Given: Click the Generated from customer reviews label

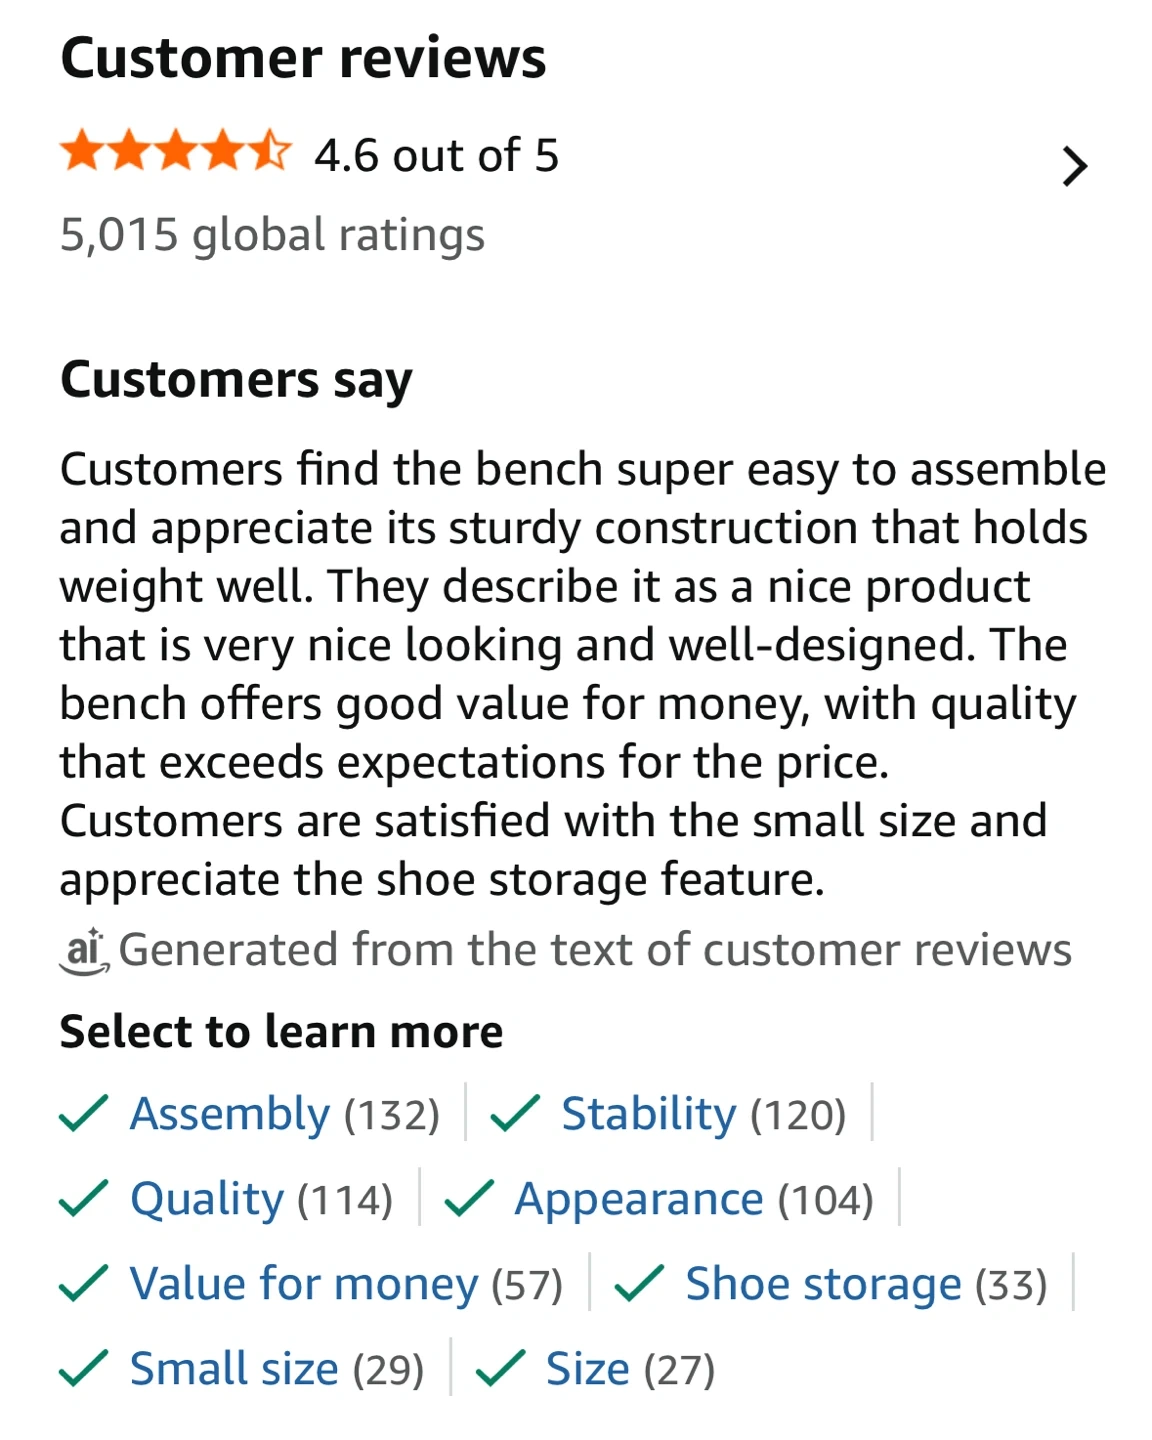Looking at the screenshot, I should [x=595, y=950].
